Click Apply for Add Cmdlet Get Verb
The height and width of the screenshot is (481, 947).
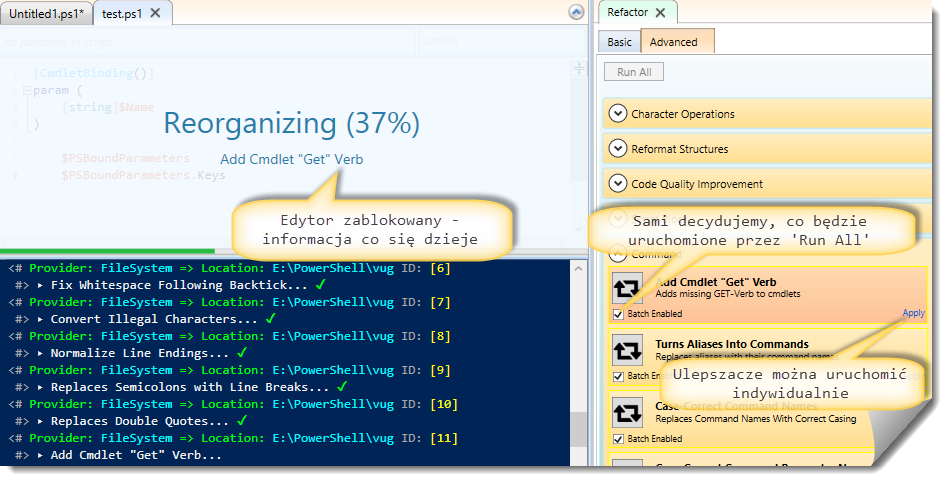pos(913,313)
